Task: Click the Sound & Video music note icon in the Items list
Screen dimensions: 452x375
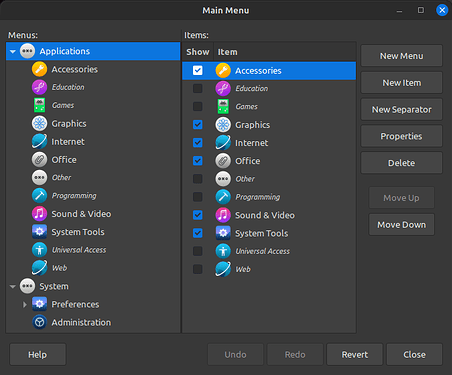Action: point(223,215)
